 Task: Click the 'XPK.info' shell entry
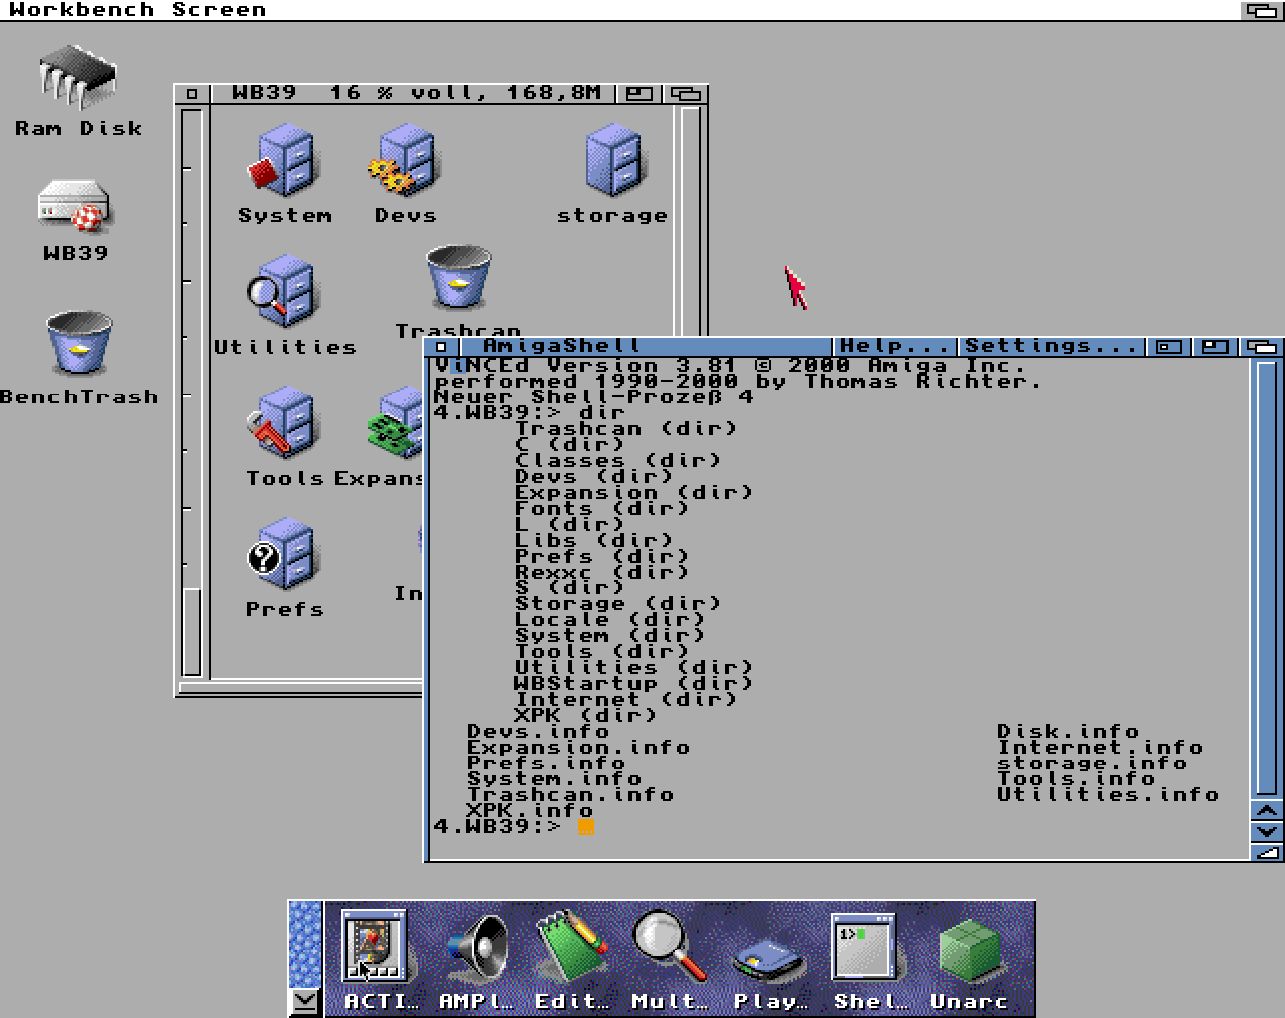[x=531, y=811]
